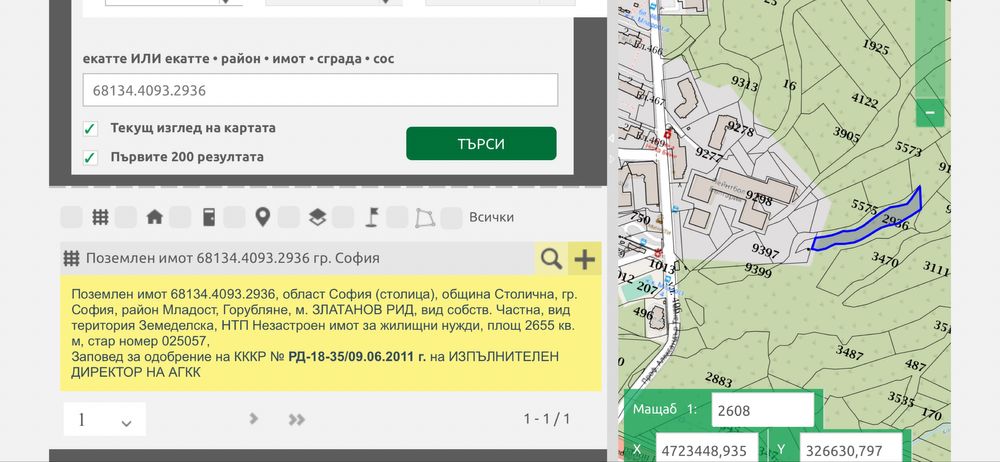1000x462 pixels.
Task: Toggle land parcels grid filter checkbox
Action: click(x=71, y=217)
